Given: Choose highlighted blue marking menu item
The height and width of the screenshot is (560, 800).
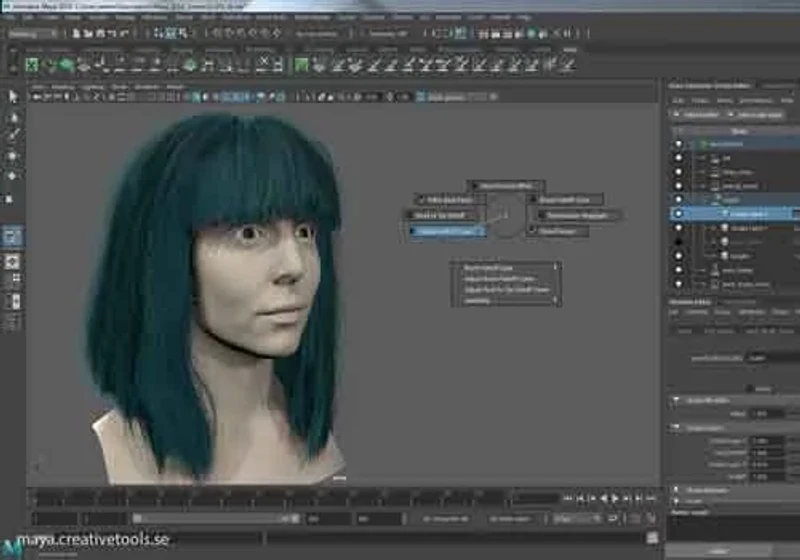Looking at the screenshot, I should (446, 232).
